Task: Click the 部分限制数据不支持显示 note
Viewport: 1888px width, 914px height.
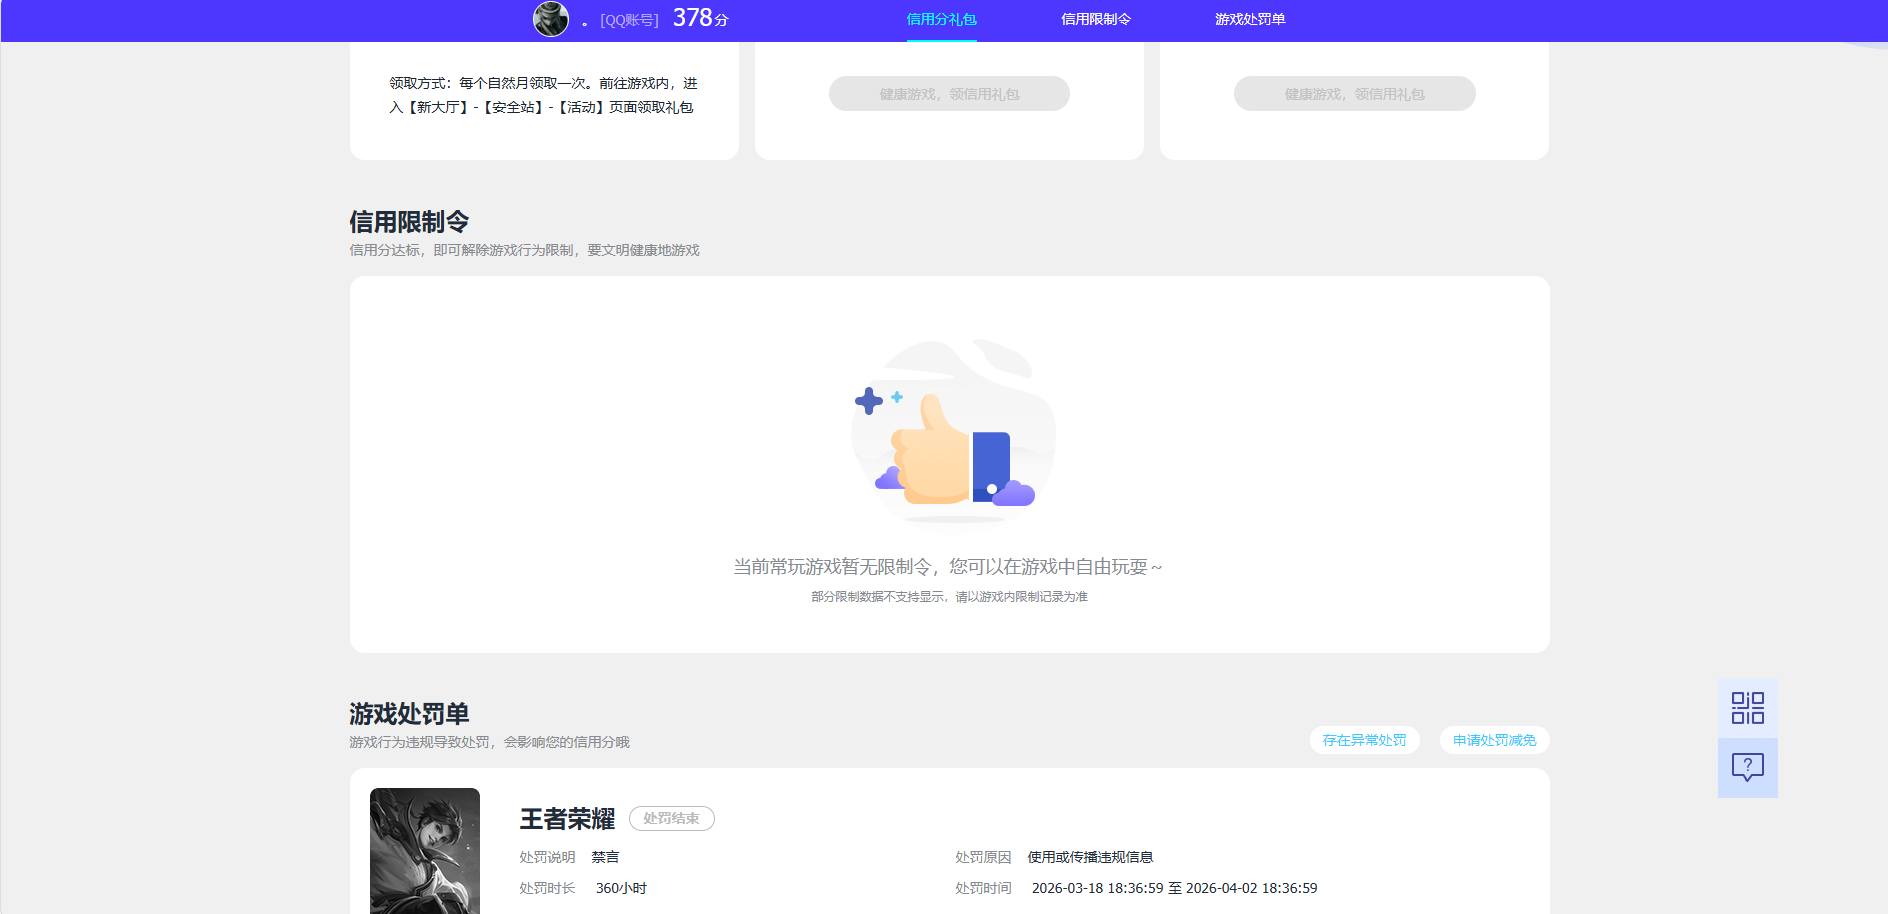Action: coord(949,597)
